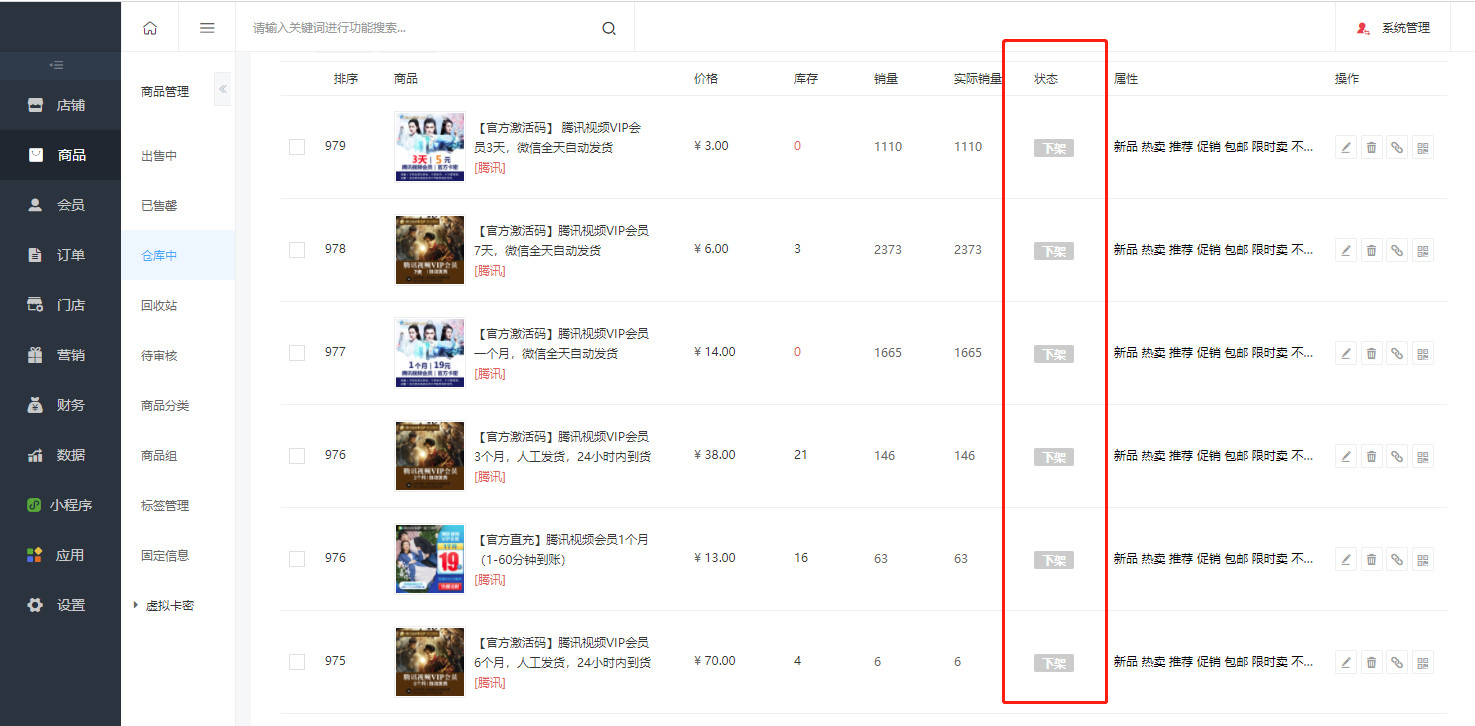Open 店铺 in the main sidebar
The height and width of the screenshot is (726, 1475).
pos(60,105)
